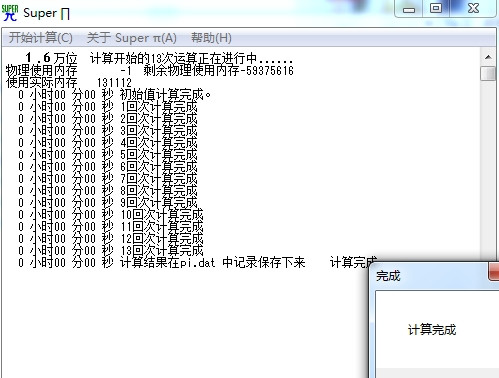The height and width of the screenshot is (378, 499).
Task: Close the 完成 dialog with red button
Action: tap(494, 271)
